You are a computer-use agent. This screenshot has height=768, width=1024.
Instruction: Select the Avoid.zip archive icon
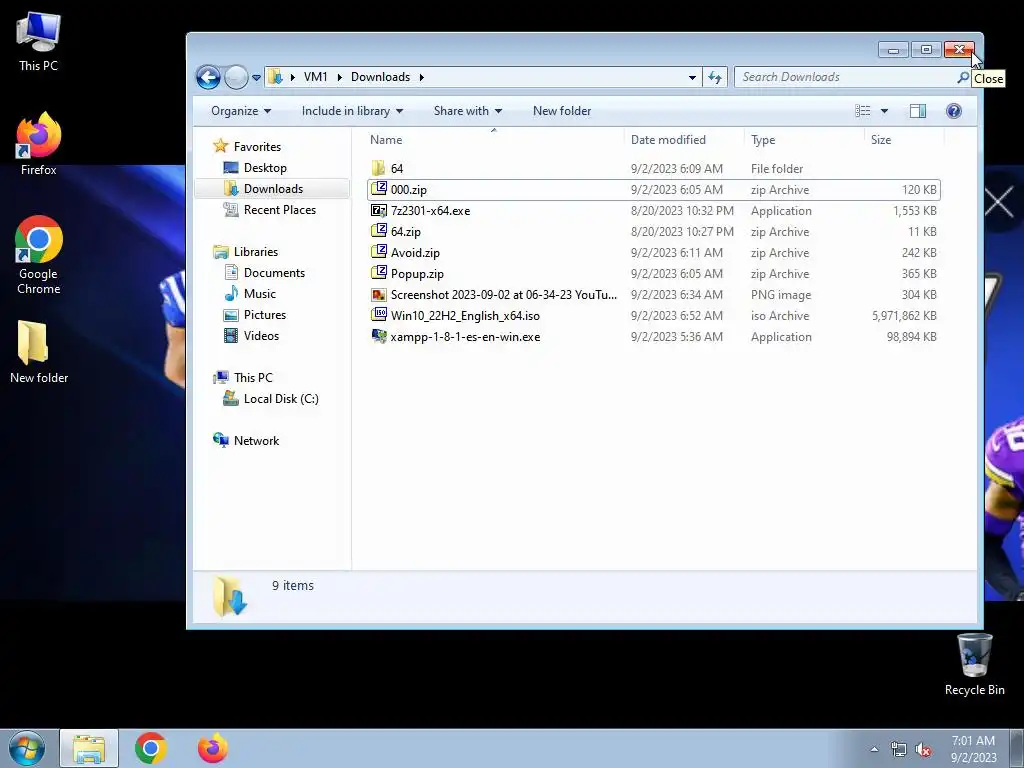click(379, 252)
